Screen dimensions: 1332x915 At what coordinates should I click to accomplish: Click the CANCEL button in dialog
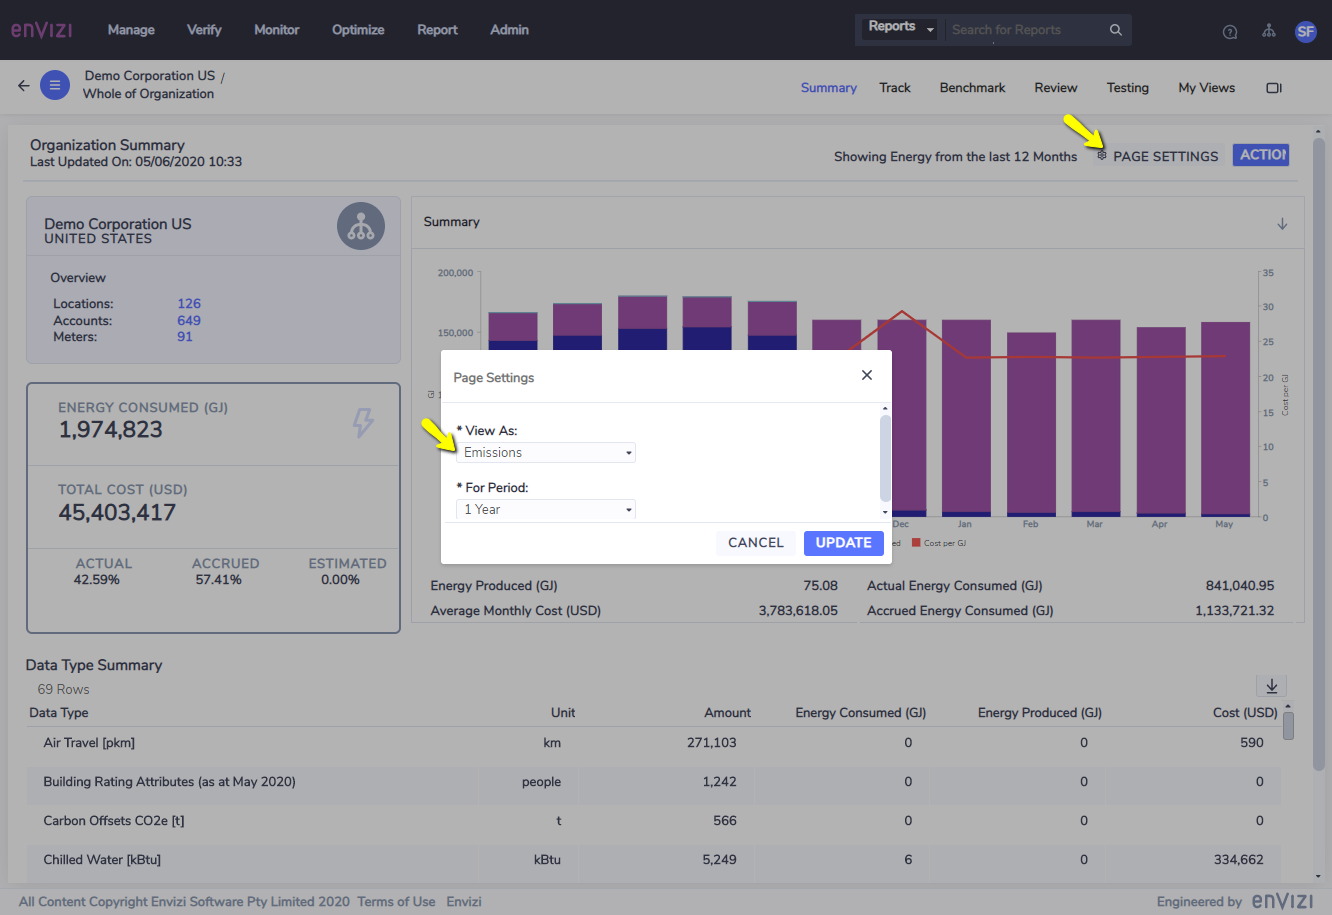coord(756,543)
